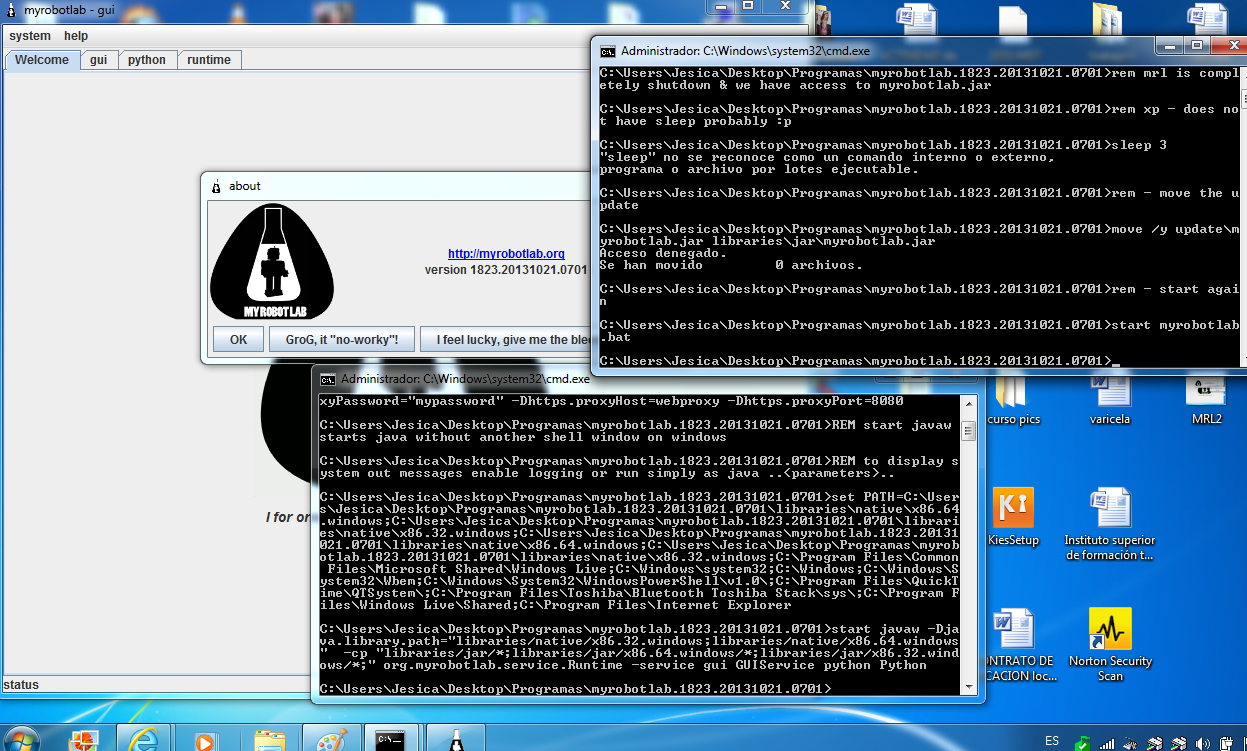This screenshot has height=751, width=1247.
Task: Select the MRL2 desktop icon
Action: pyautogui.click(x=1207, y=400)
